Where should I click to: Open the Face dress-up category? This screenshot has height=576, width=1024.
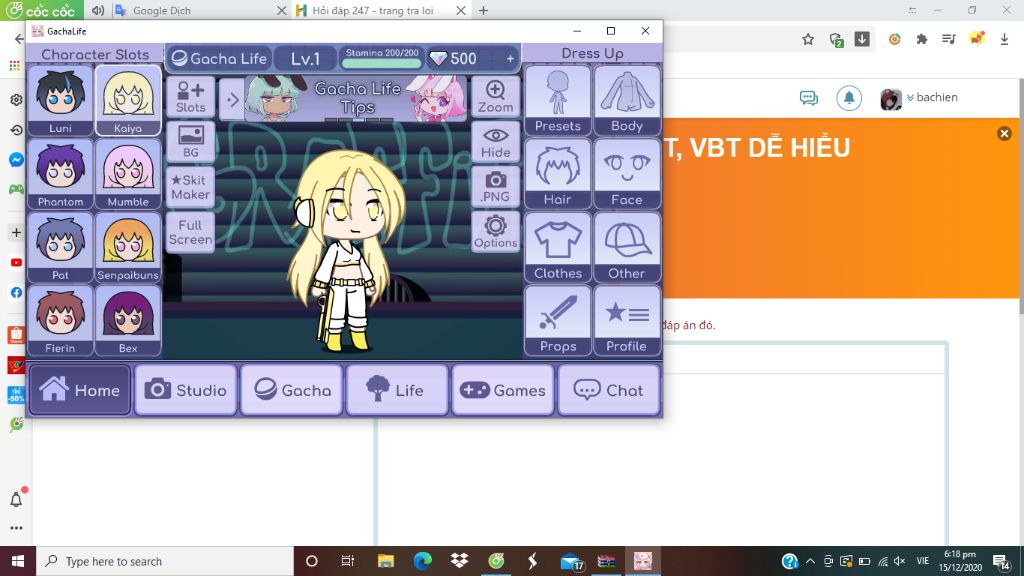(x=627, y=174)
